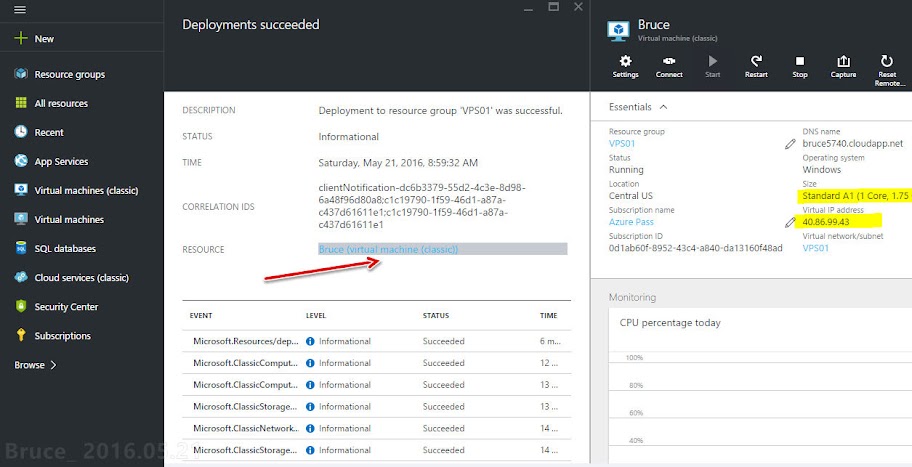The image size is (912, 467).
Task: Select Security Center menu item
Action: point(66,307)
